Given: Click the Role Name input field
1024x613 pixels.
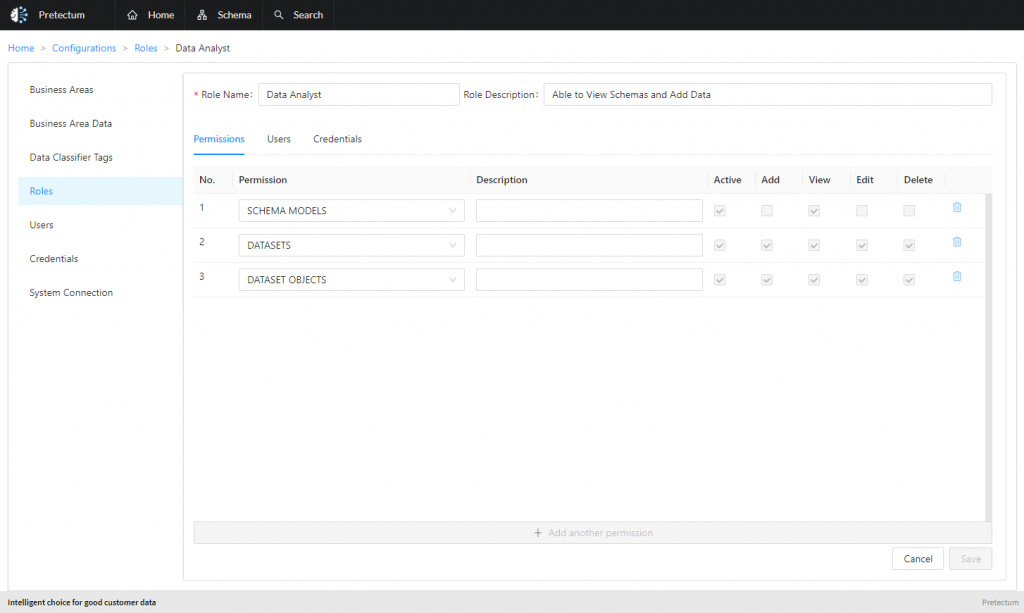Looking at the screenshot, I should click(x=359, y=95).
